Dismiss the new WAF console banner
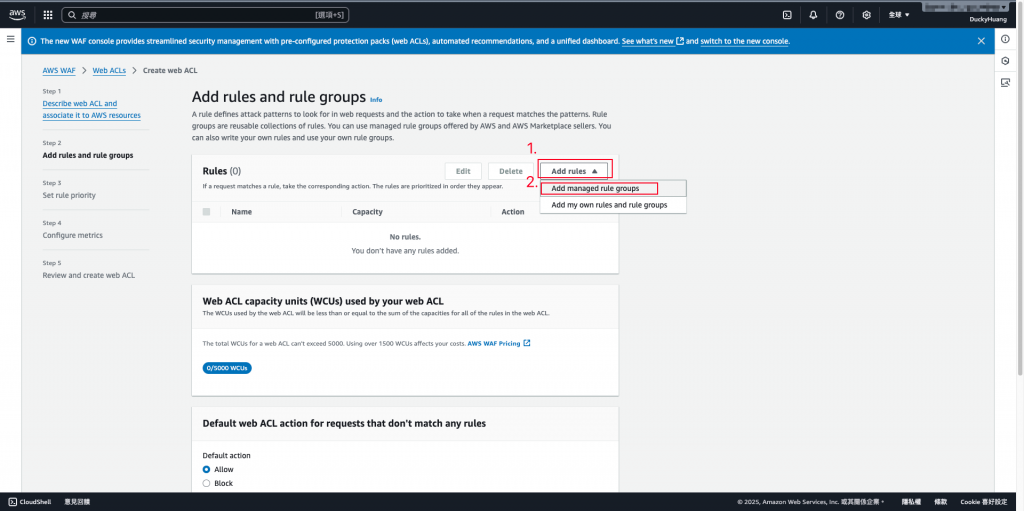The width and height of the screenshot is (1024, 511). click(x=981, y=41)
